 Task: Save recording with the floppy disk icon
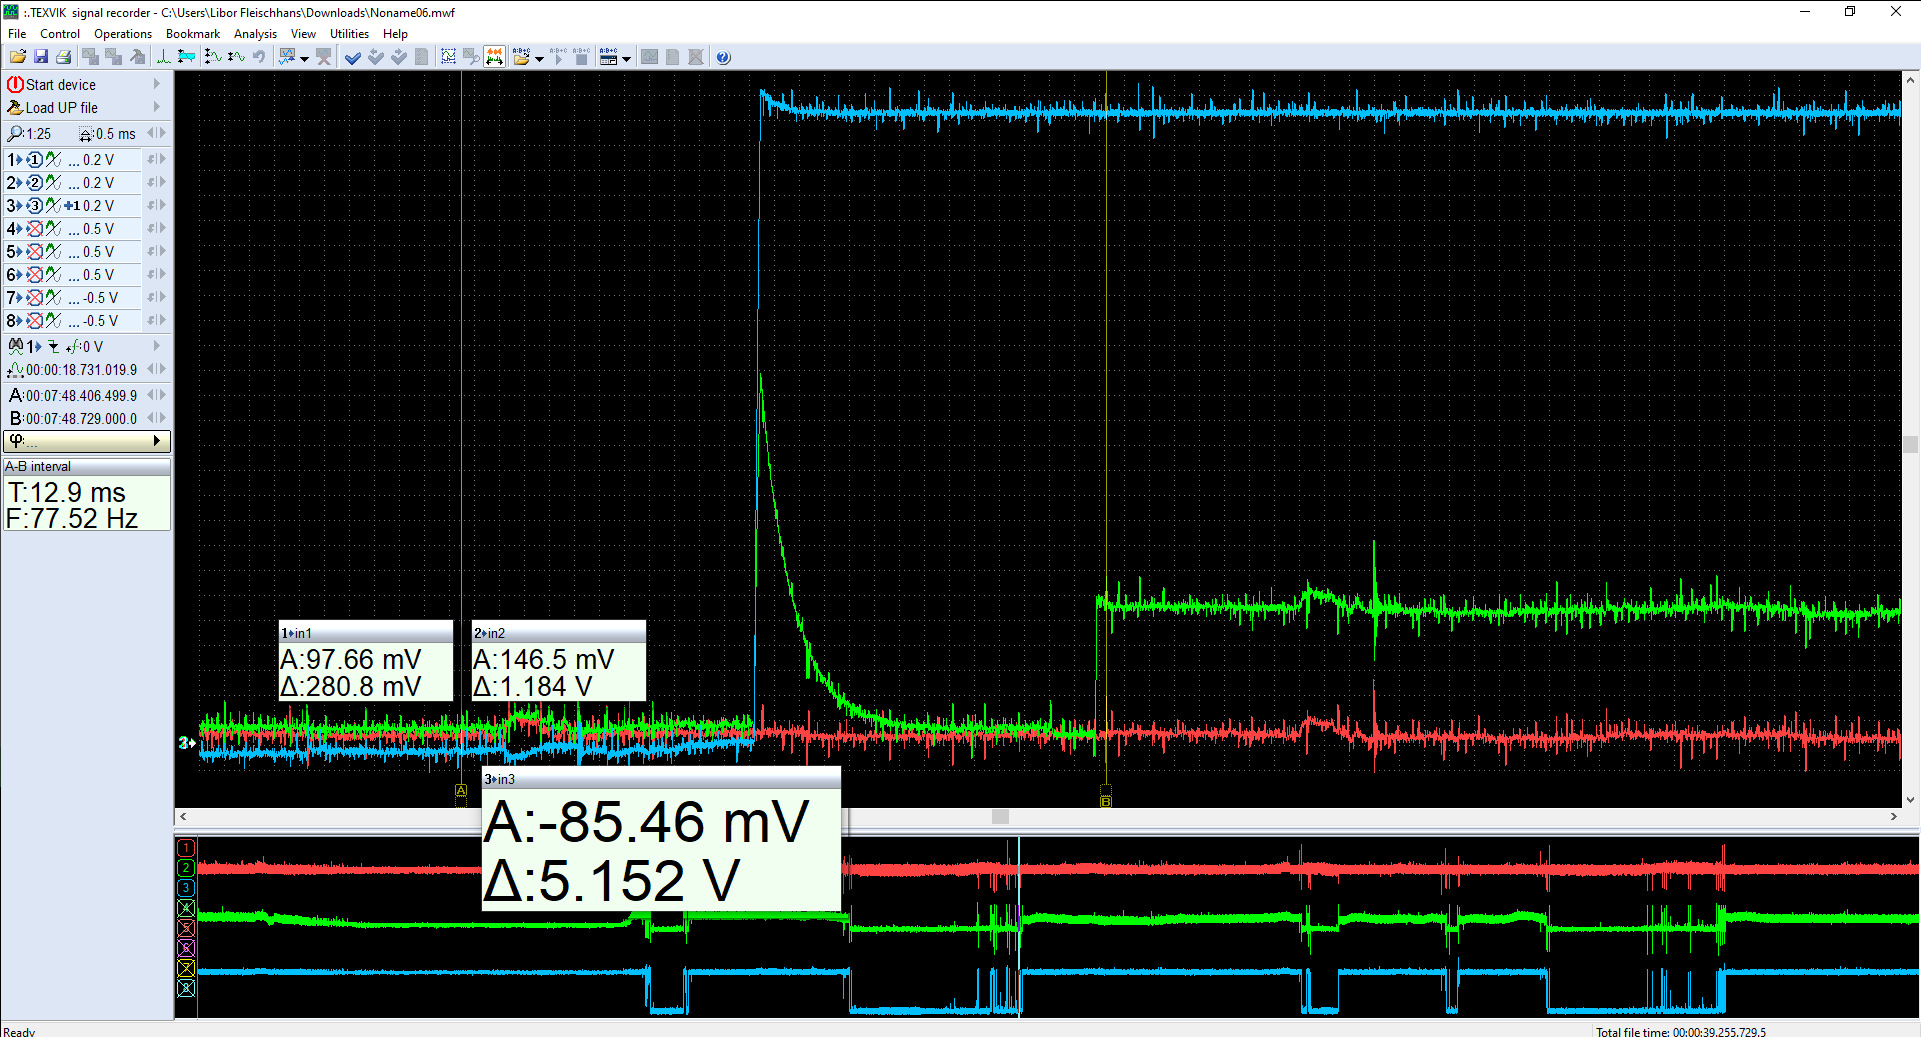[x=41, y=57]
